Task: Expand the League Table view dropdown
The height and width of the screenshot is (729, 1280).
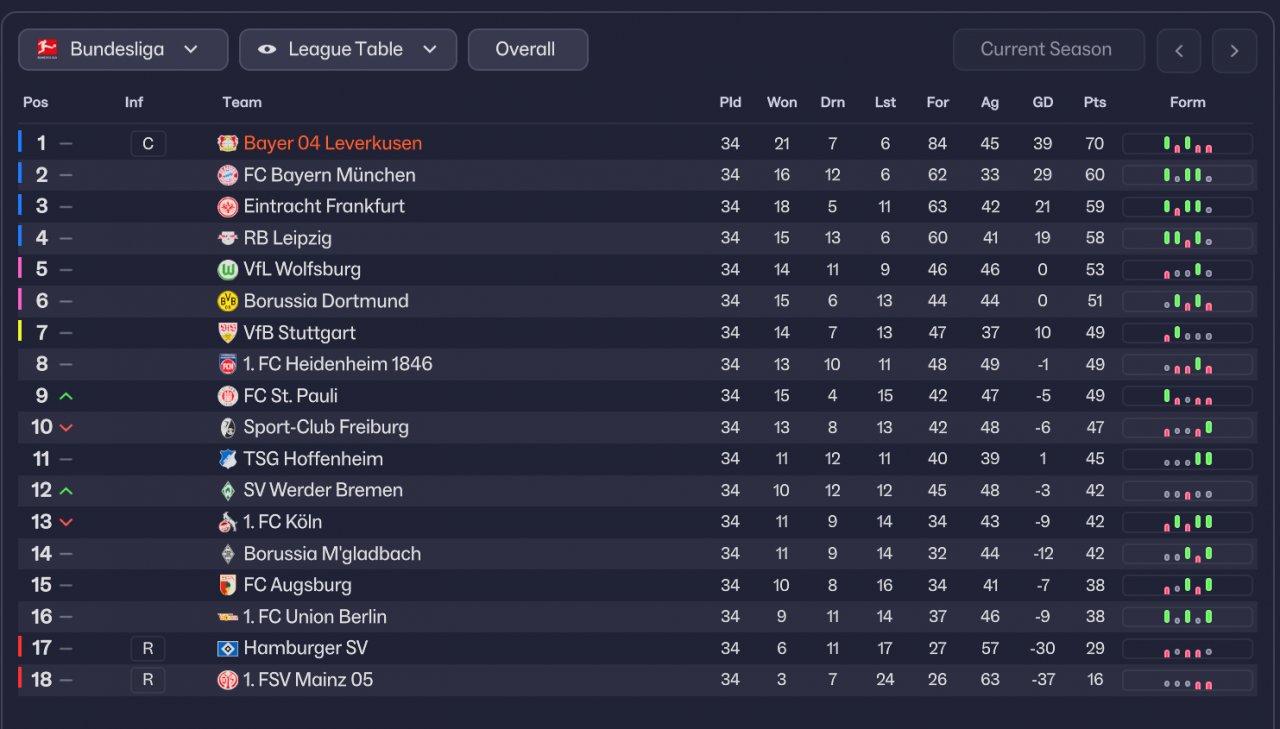Action: tap(348, 50)
